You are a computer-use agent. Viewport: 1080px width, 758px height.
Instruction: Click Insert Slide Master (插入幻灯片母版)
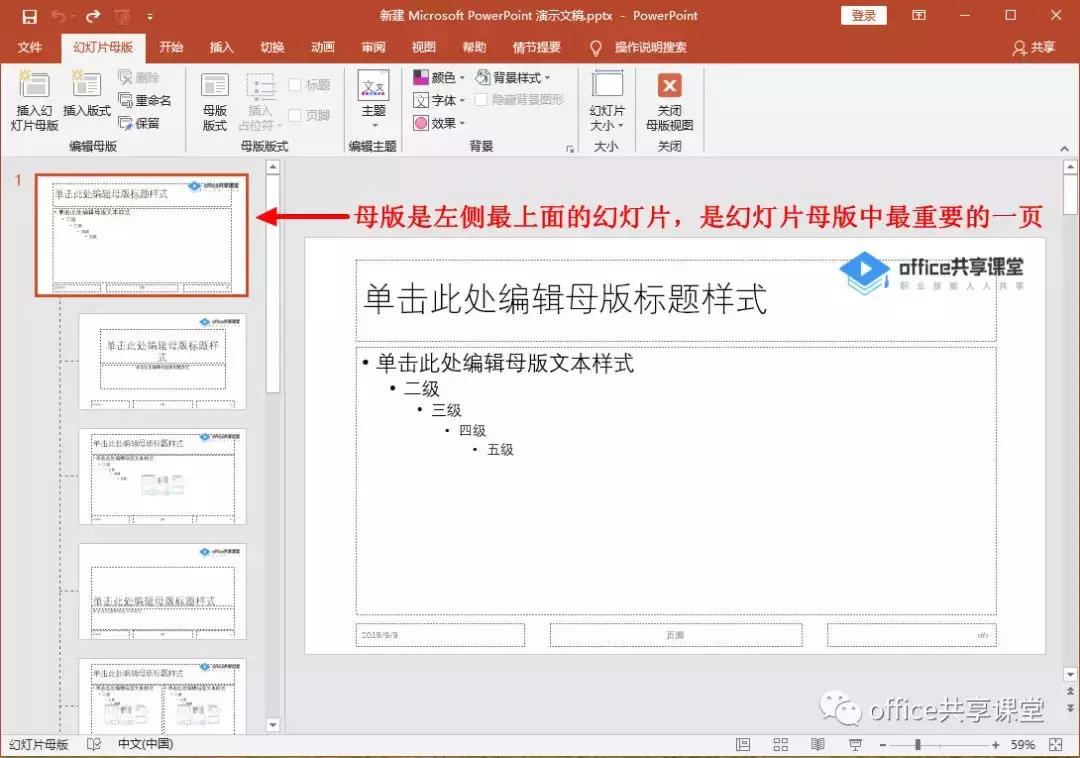34,101
